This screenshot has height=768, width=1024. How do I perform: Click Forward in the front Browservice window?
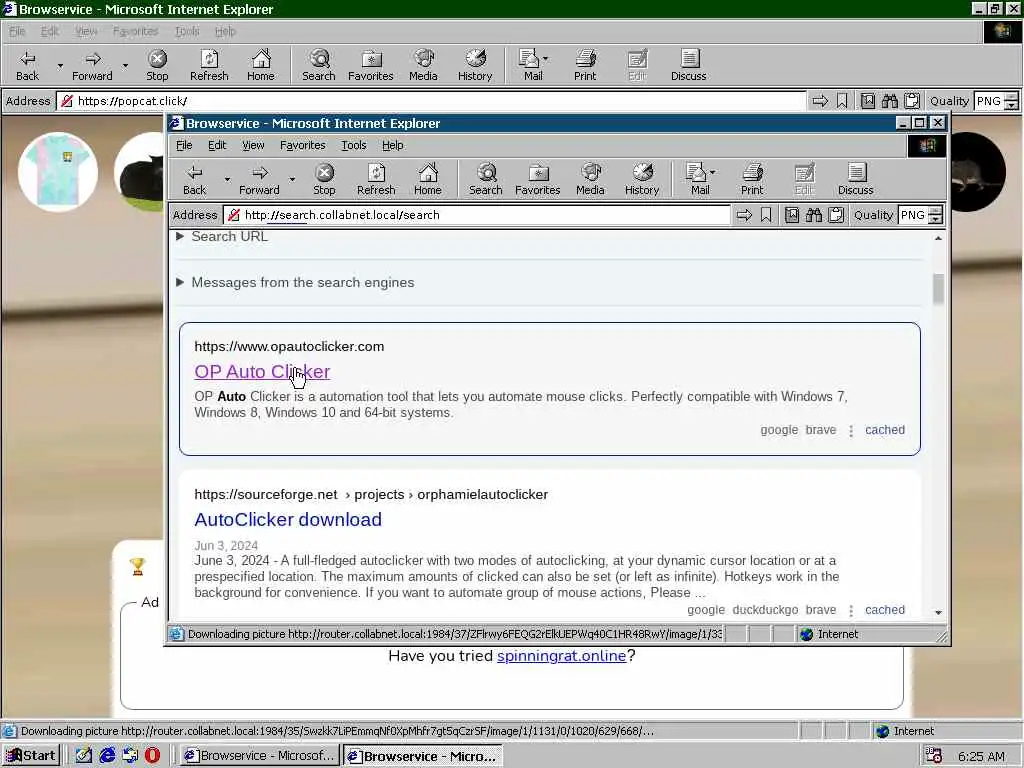pos(259,179)
